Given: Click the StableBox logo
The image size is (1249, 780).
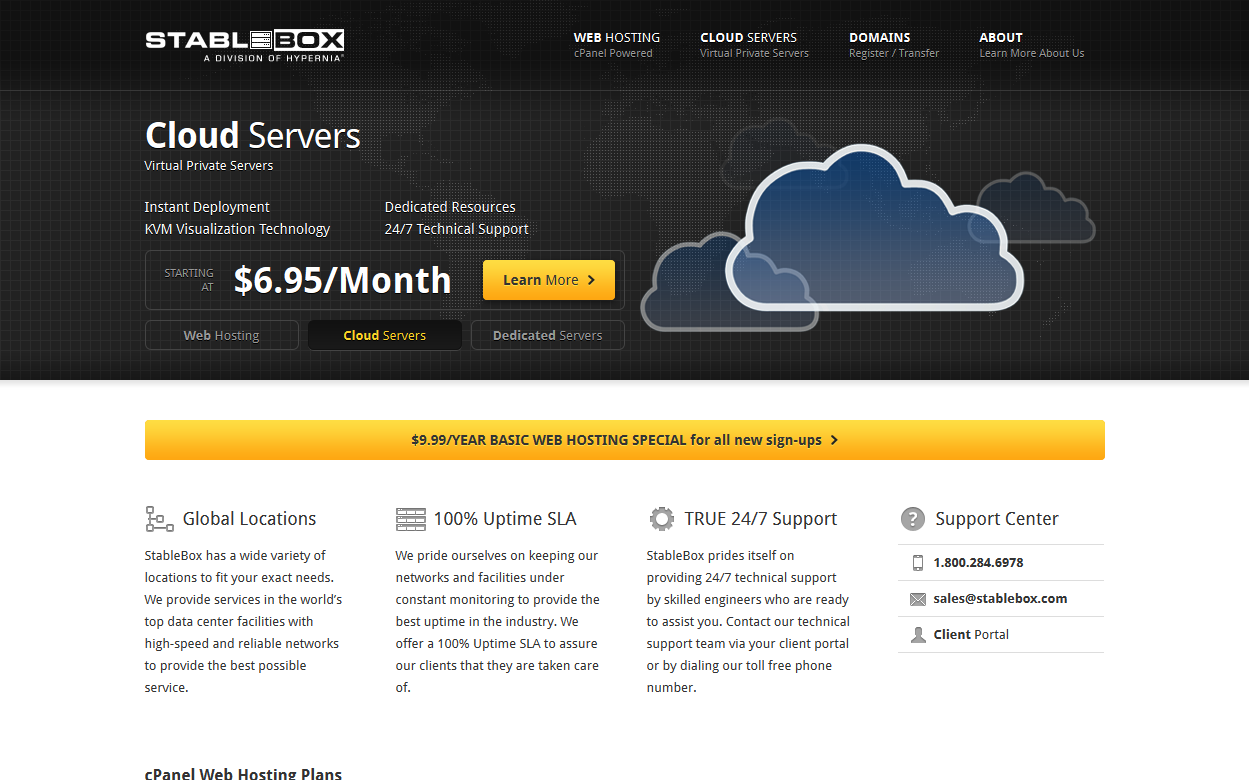Looking at the screenshot, I should pos(245,46).
